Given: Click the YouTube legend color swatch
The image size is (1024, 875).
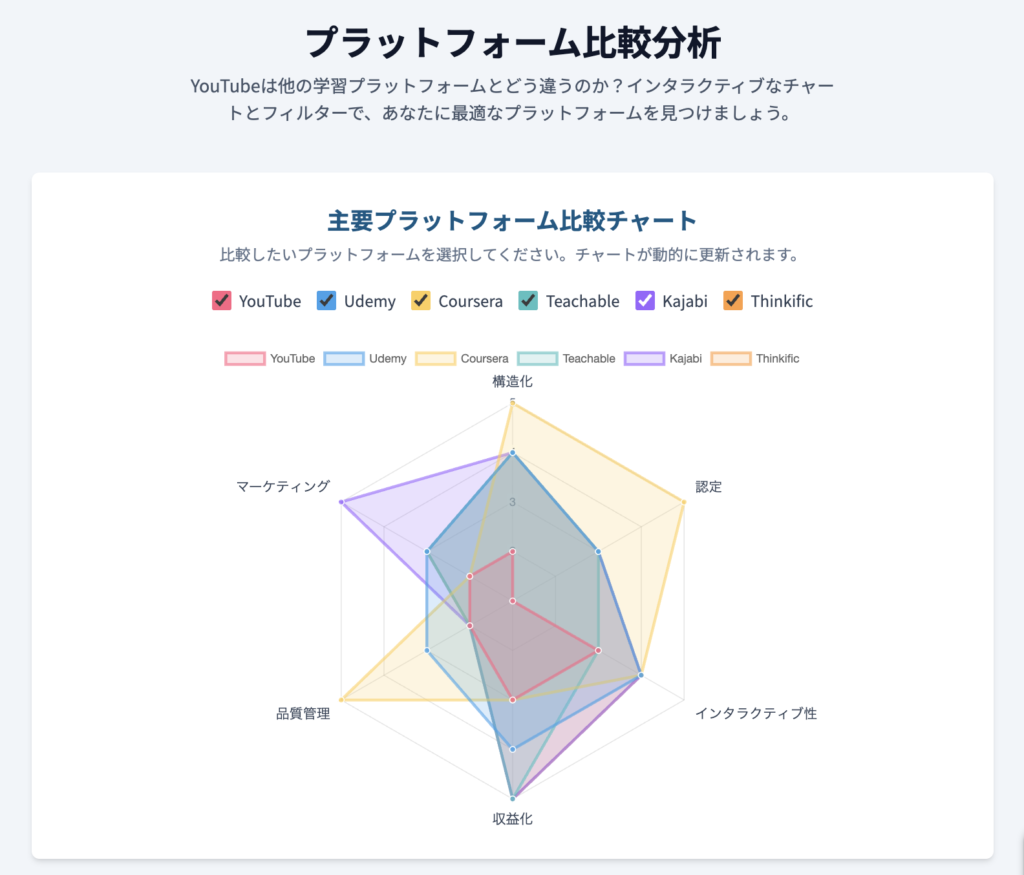Looking at the screenshot, I should [x=245, y=358].
